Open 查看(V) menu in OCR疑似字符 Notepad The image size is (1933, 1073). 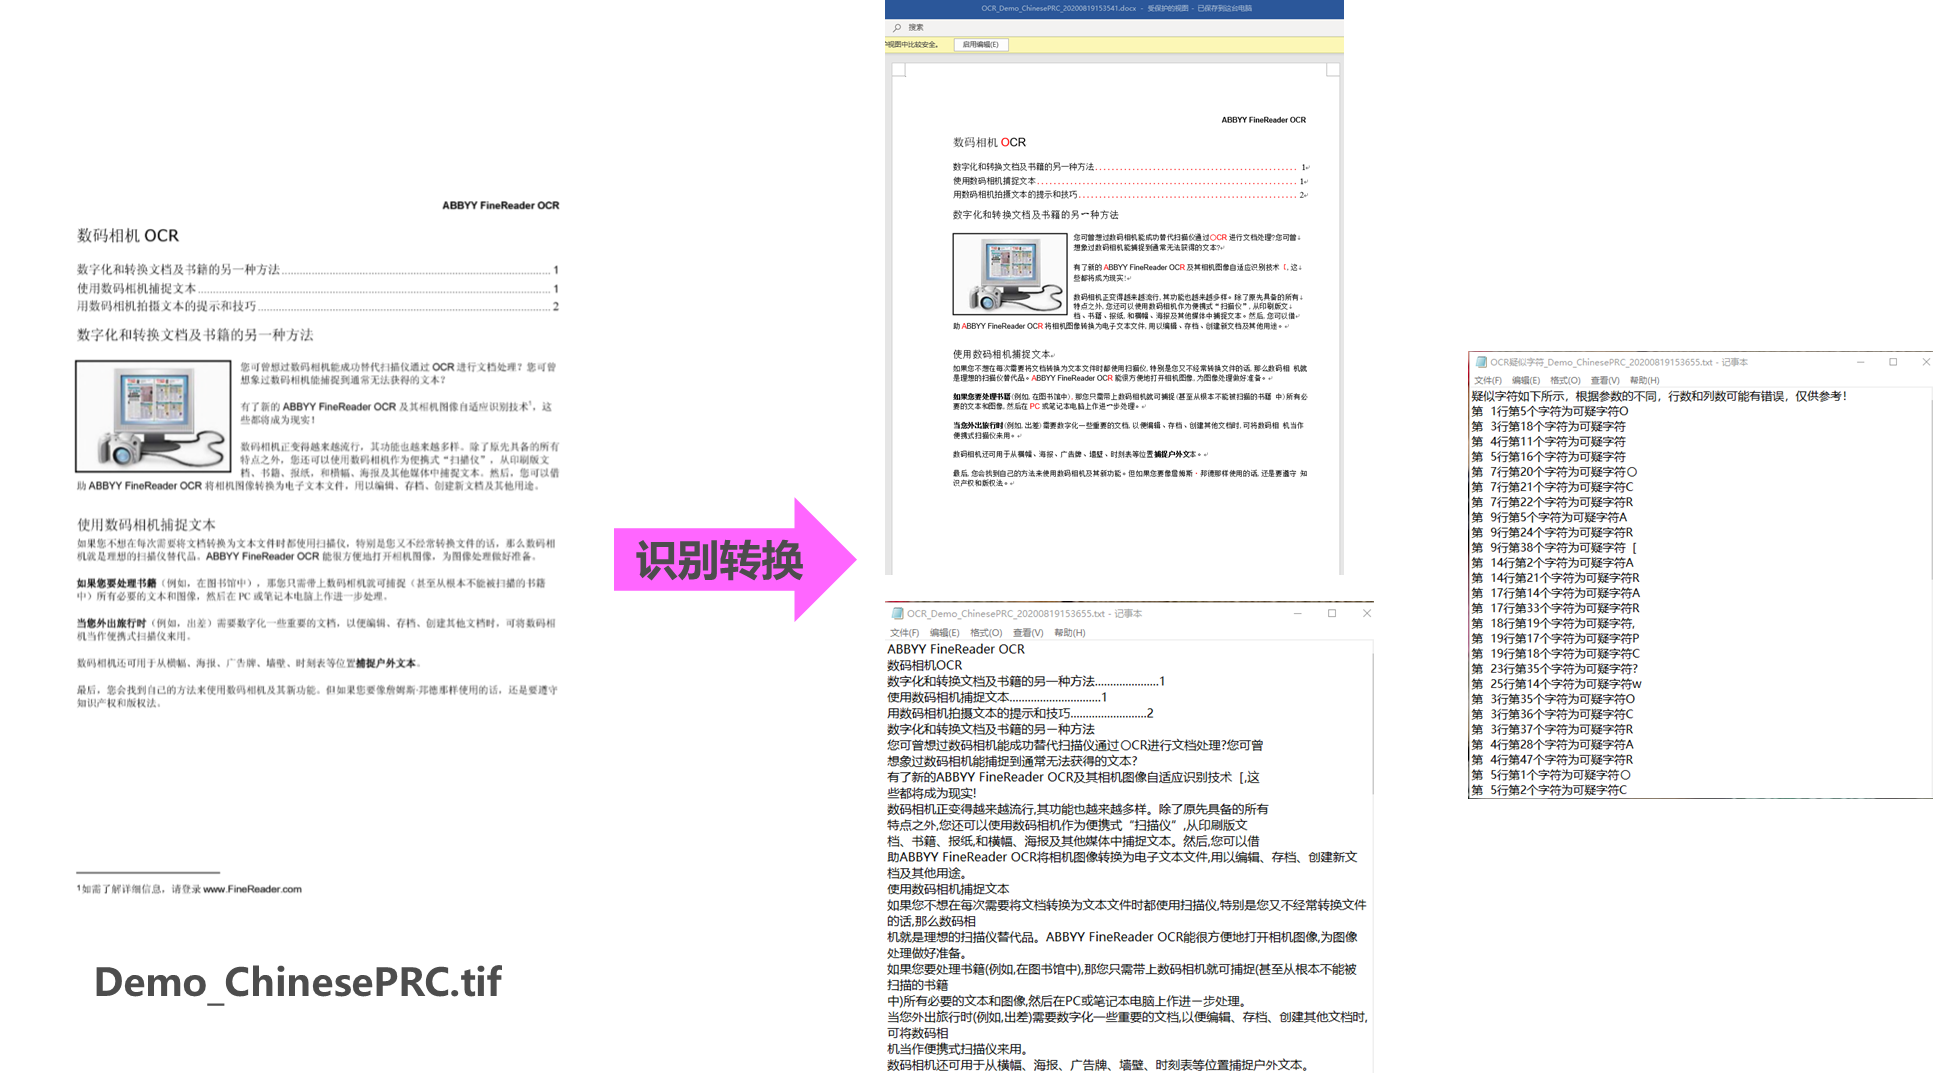click(x=1605, y=380)
